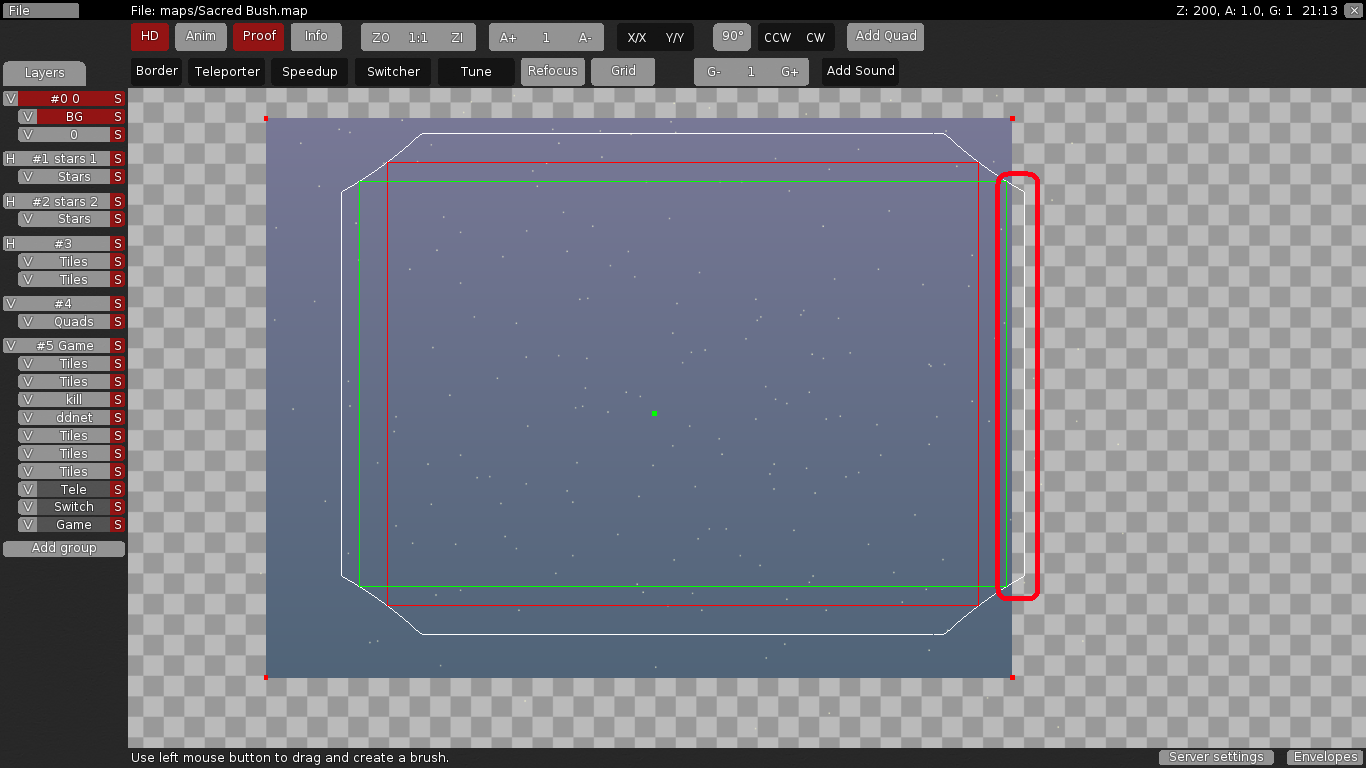Viewport: 1366px width, 768px height.
Task: Toggle the Grid display
Action: tap(623, 71)
